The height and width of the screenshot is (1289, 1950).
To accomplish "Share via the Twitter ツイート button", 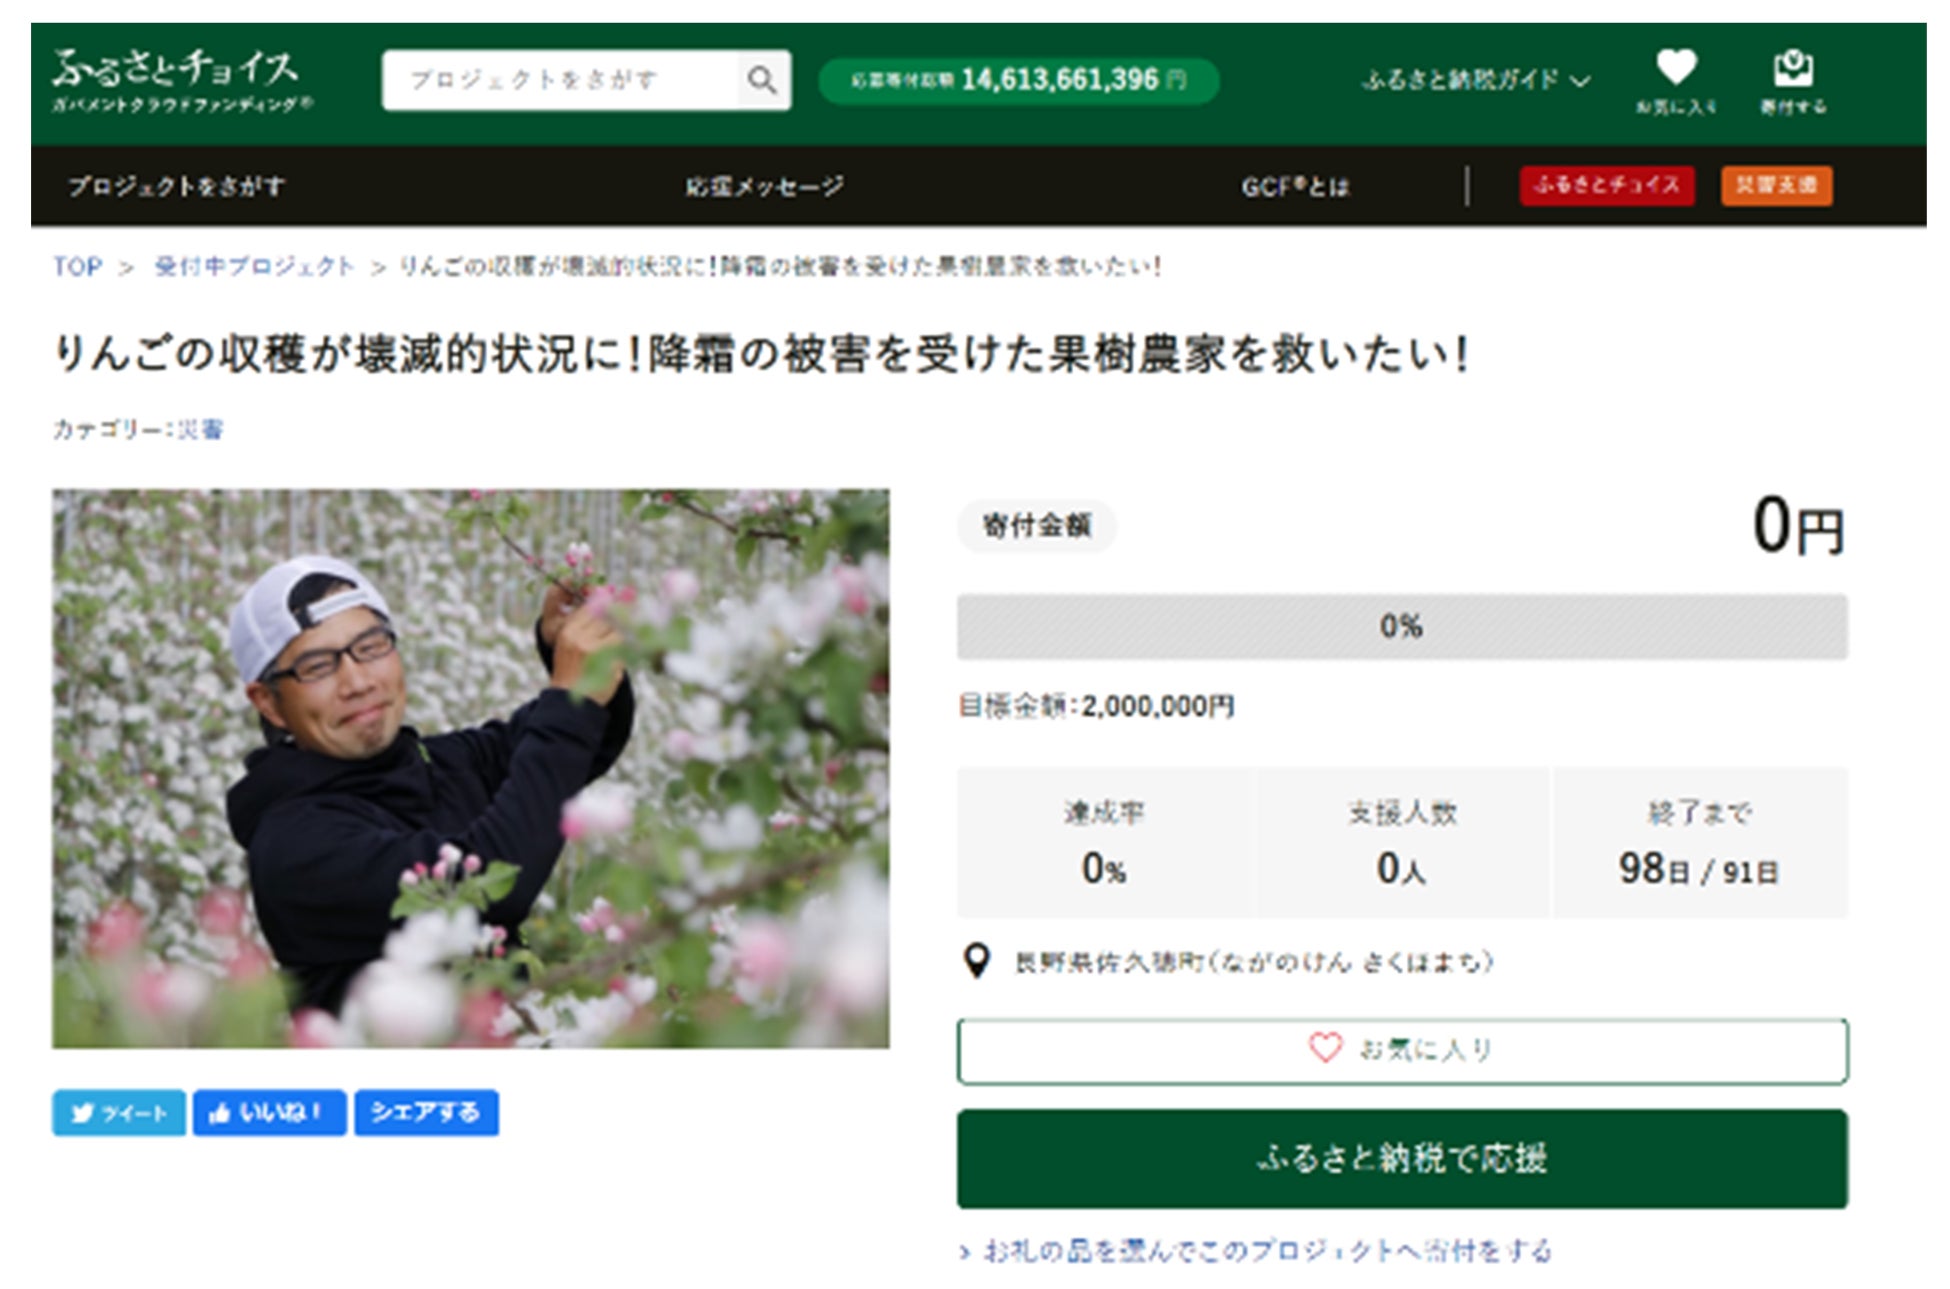I will tap(119, 1112).
